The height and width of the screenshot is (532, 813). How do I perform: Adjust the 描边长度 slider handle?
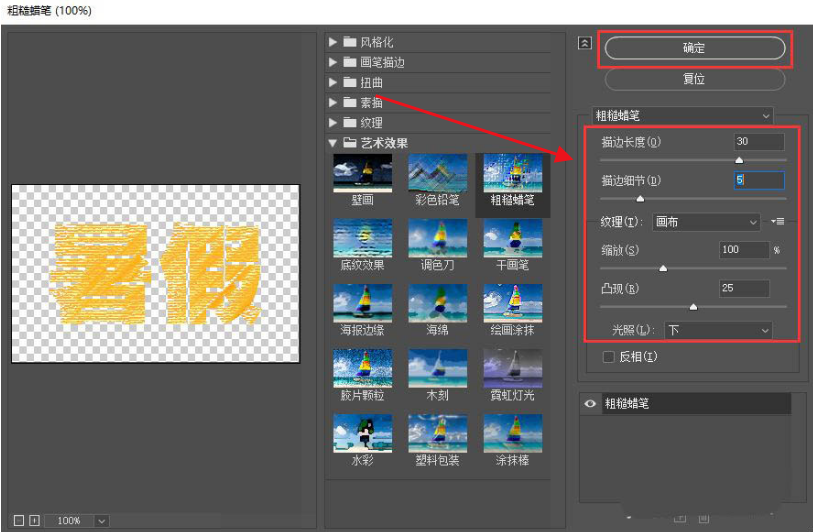739,160
